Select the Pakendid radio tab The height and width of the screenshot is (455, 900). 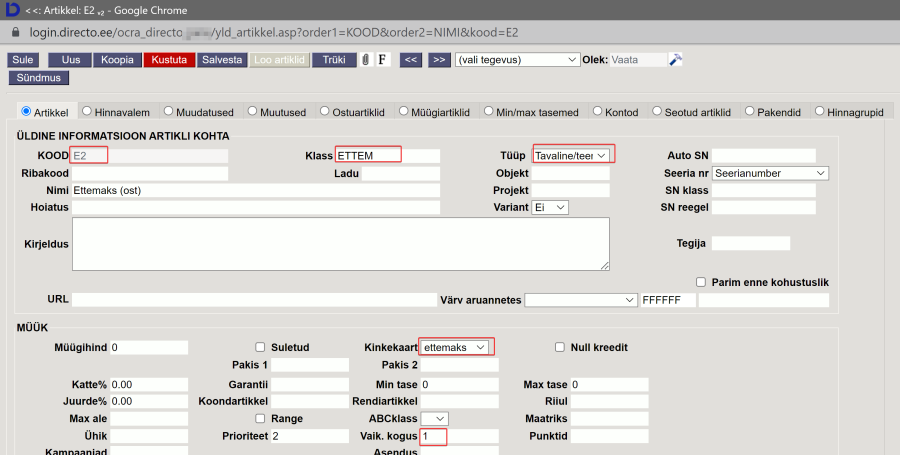click(x=750, y=111)
